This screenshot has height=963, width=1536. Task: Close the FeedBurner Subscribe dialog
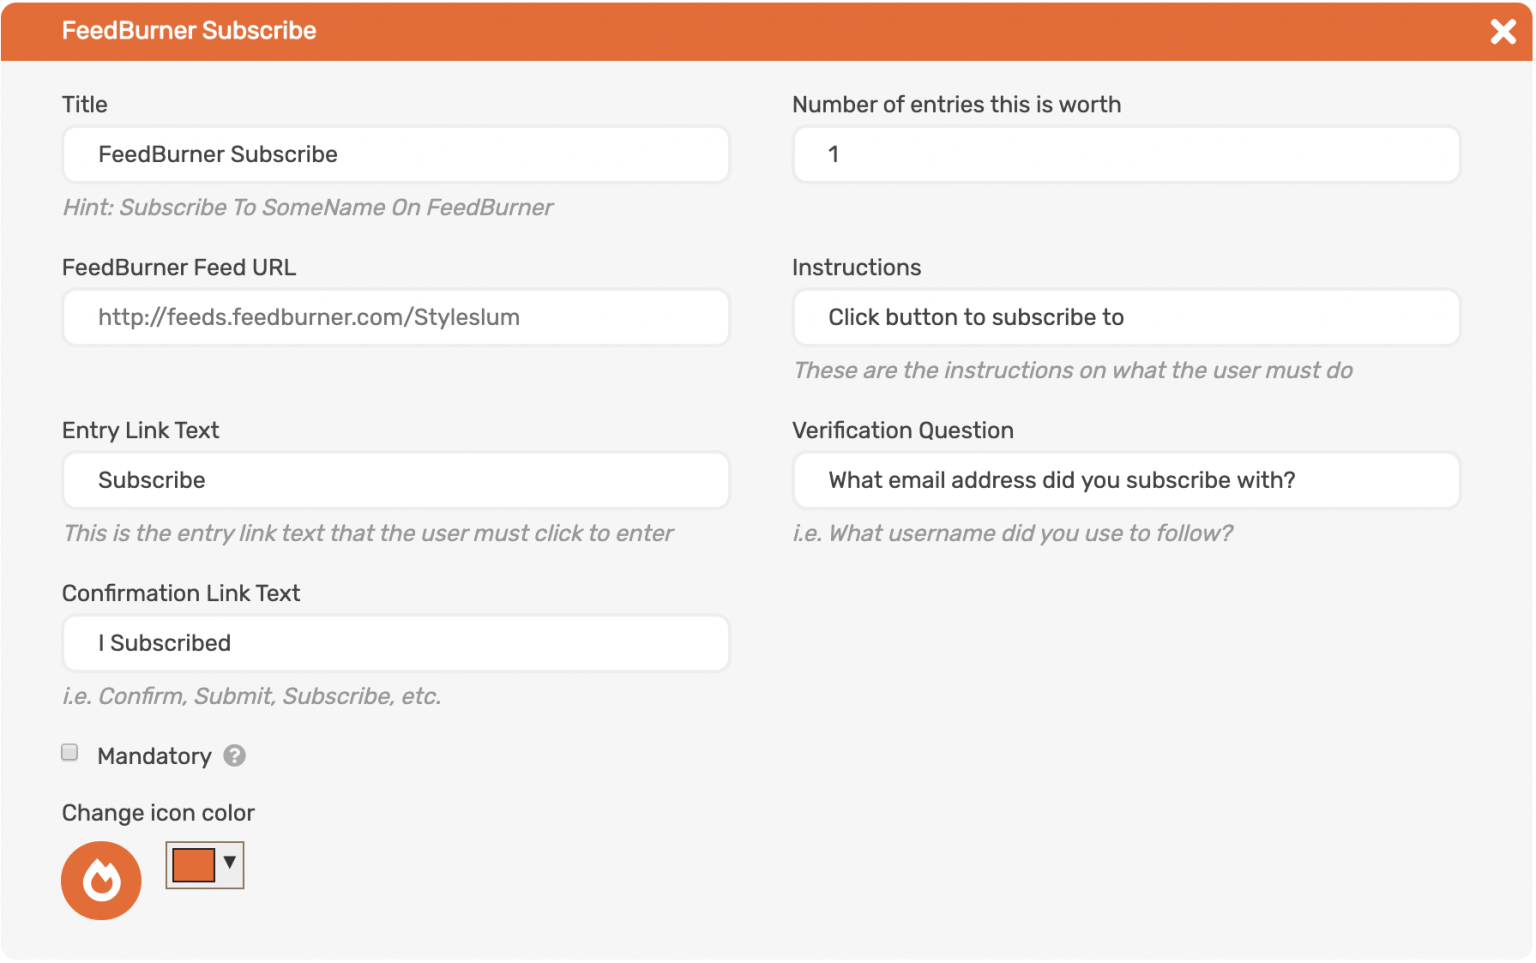point(1503,31)
